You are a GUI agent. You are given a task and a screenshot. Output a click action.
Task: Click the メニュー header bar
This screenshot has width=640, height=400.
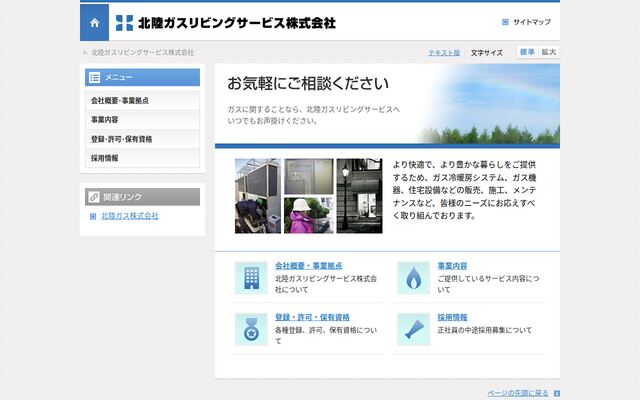(142, 78)
